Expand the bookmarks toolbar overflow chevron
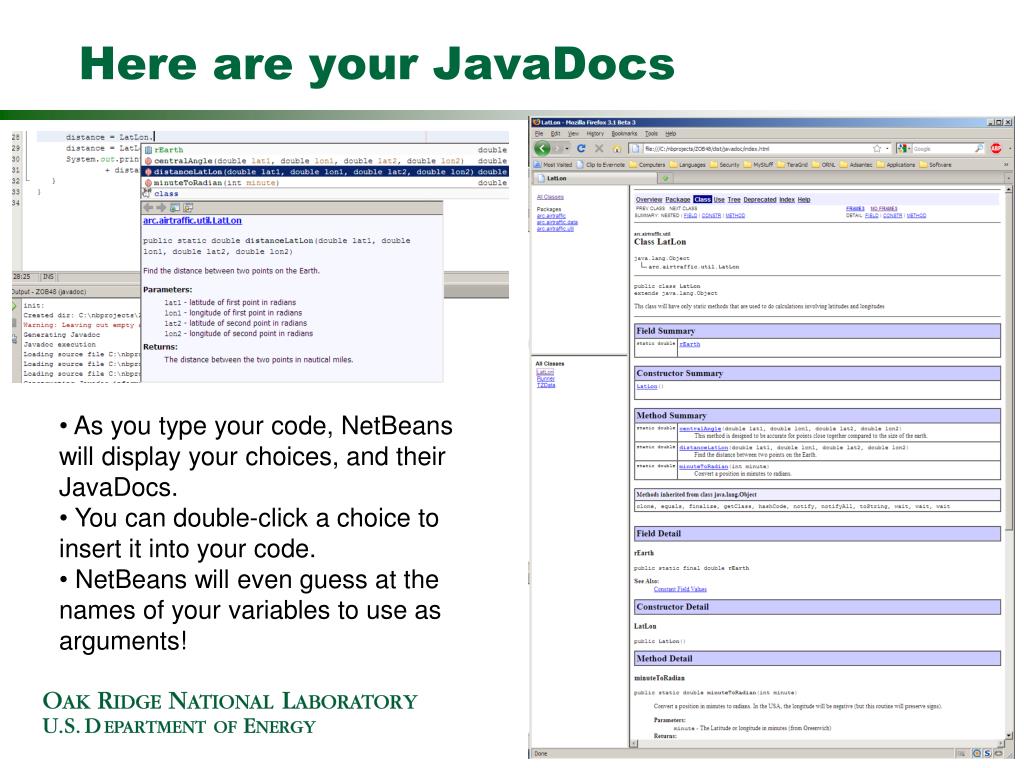This screenshot has width=1024, height=768. pyautogui.click(x=1006, y=165)
